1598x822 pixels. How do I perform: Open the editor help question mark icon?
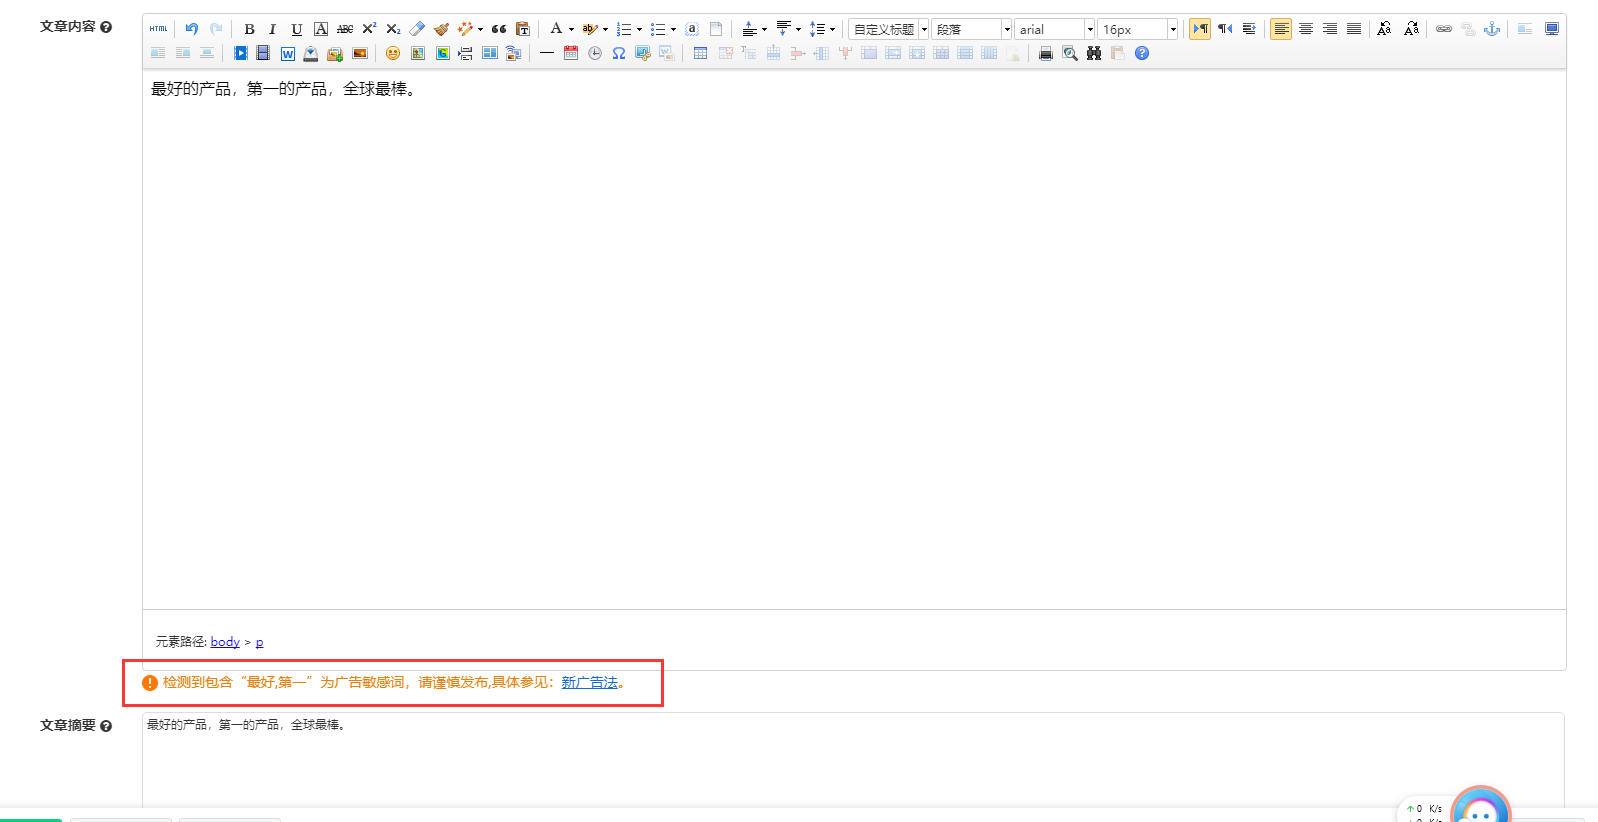click(1142, 53)
